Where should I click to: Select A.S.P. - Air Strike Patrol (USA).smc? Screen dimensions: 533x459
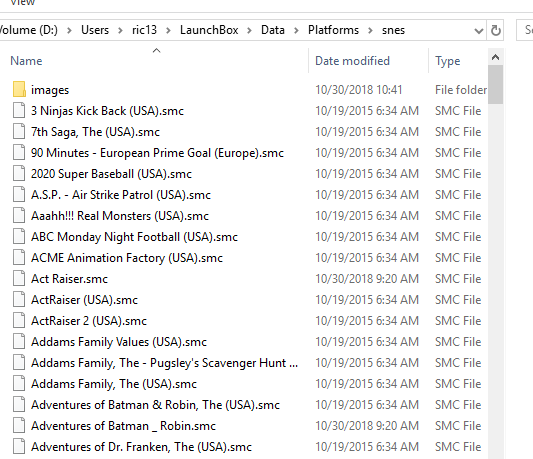coord(121,195)
